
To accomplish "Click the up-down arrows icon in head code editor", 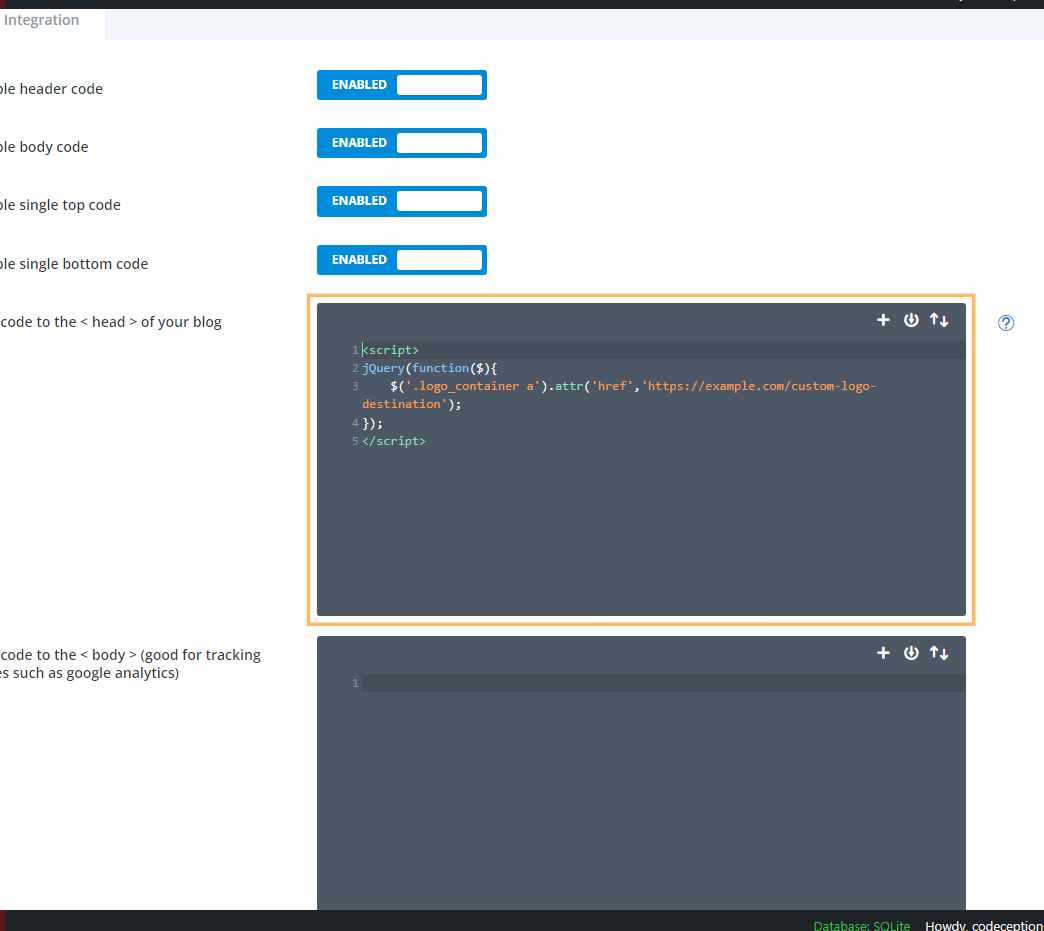I will 939,320.
